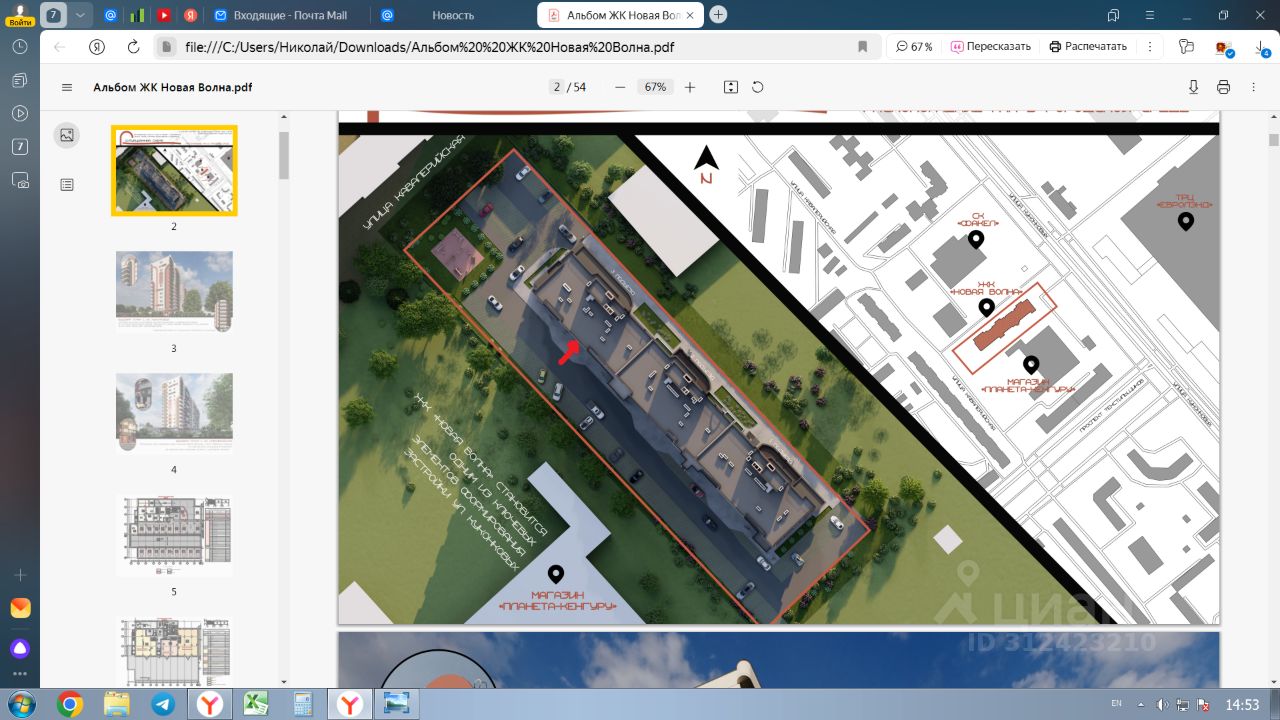
Task: Open Telegram from the taskbar
Action: coord(163,704)
